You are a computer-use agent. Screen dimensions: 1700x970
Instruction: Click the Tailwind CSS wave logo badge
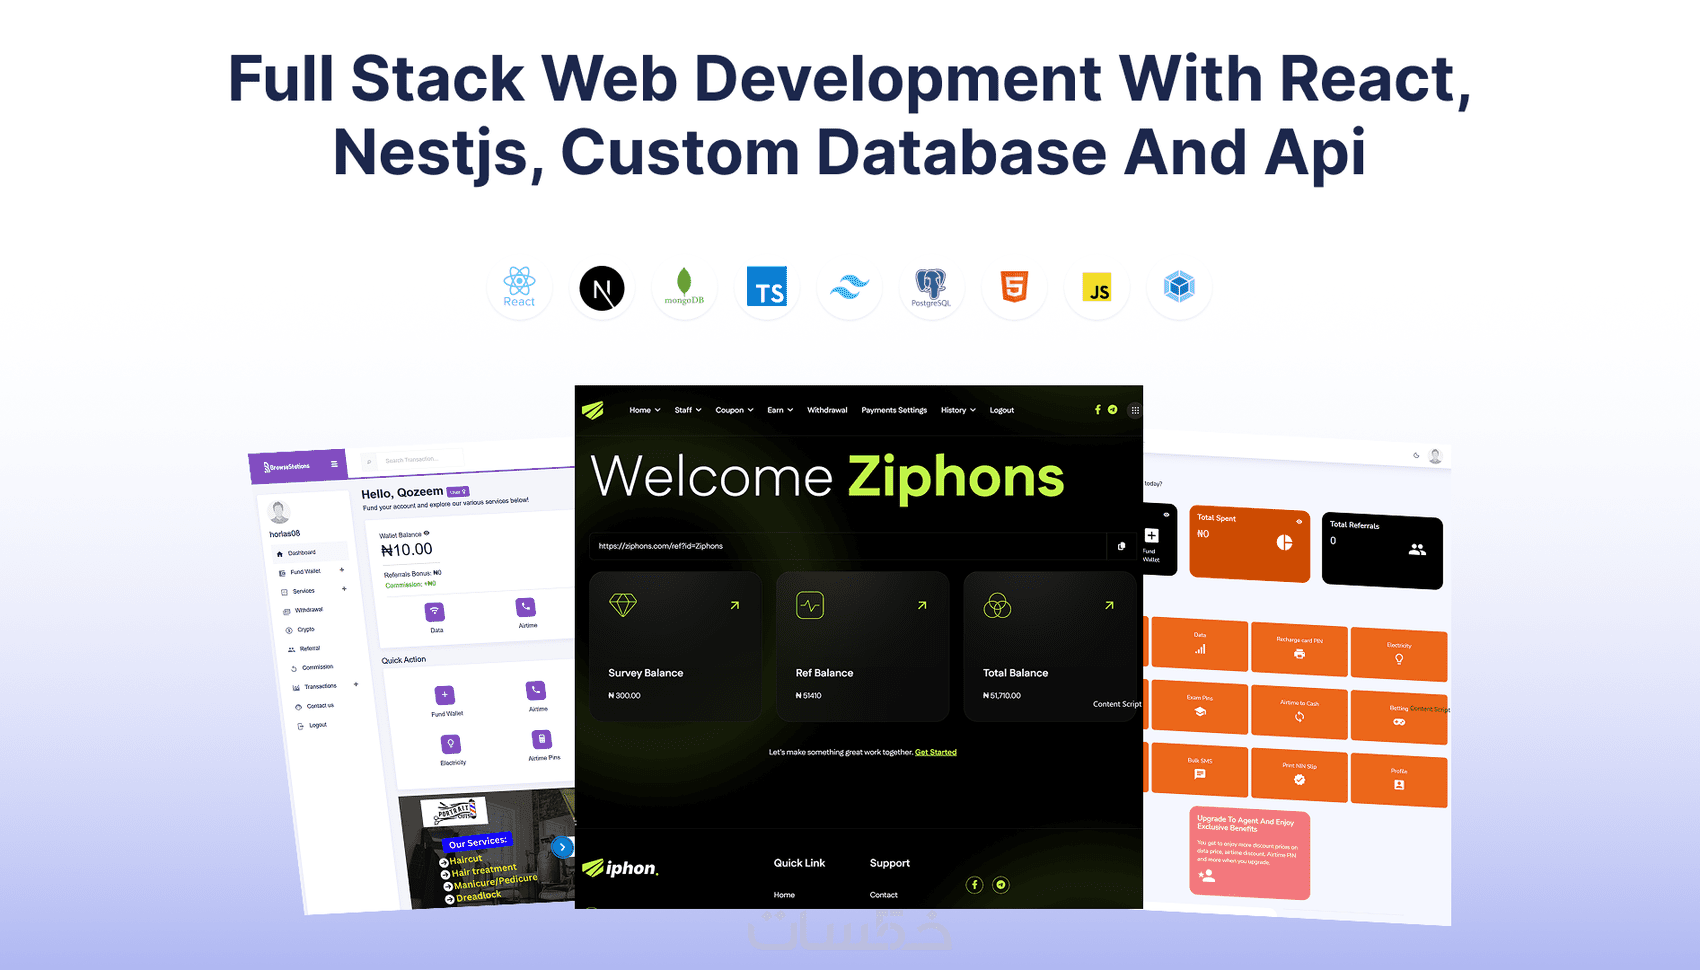click(849, 288)
